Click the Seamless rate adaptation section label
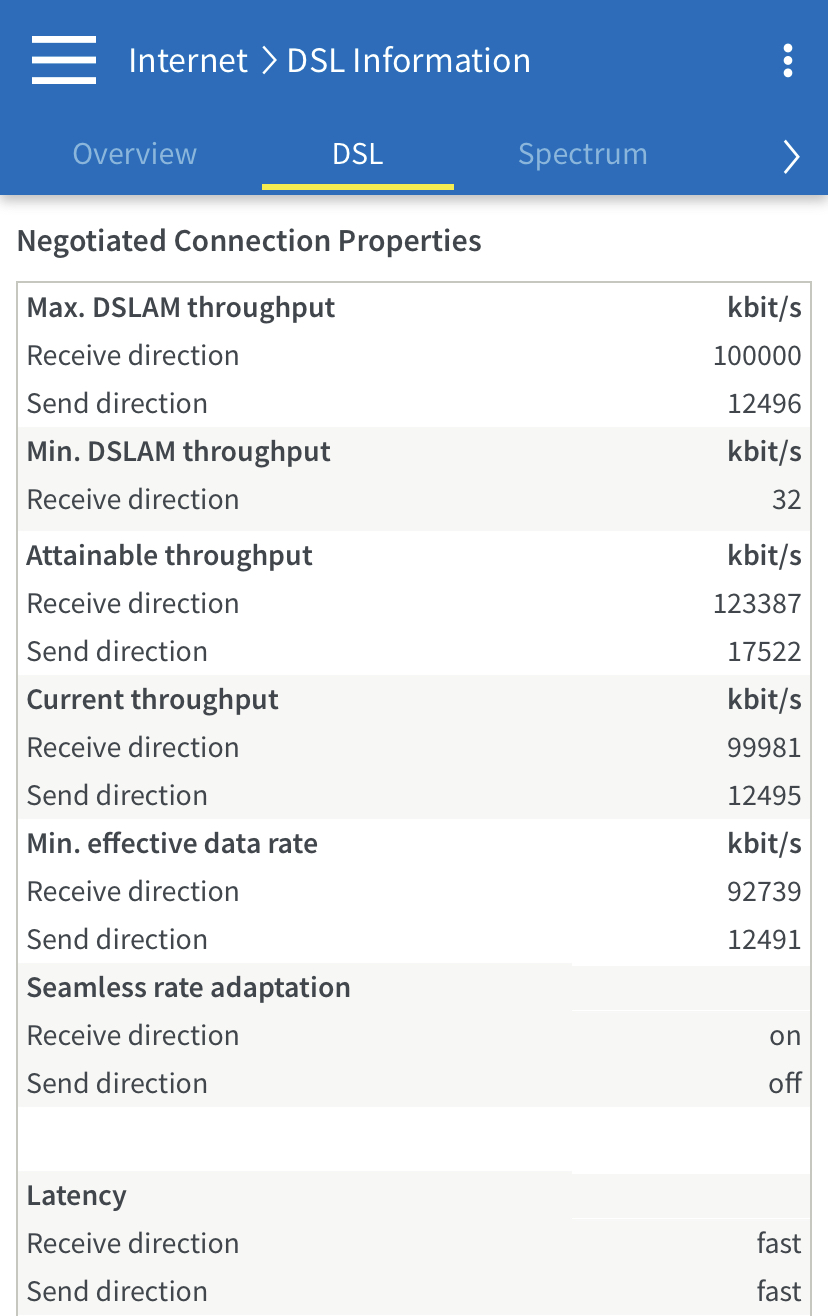Screen dimensions: 828x1316 coord(189,988)
